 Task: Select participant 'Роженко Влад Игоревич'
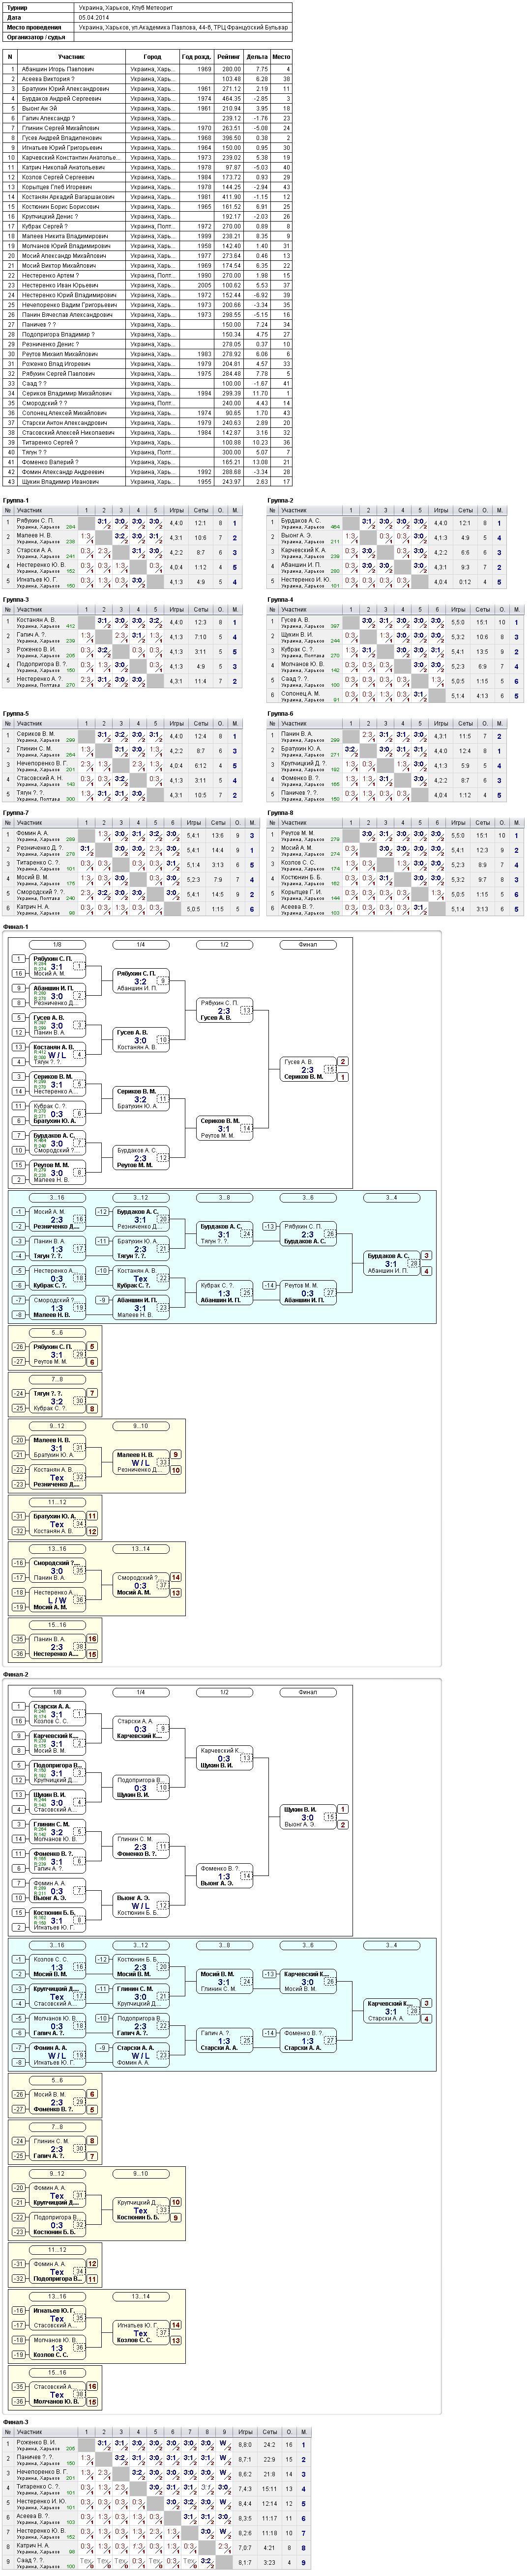(x=56, y=364)
